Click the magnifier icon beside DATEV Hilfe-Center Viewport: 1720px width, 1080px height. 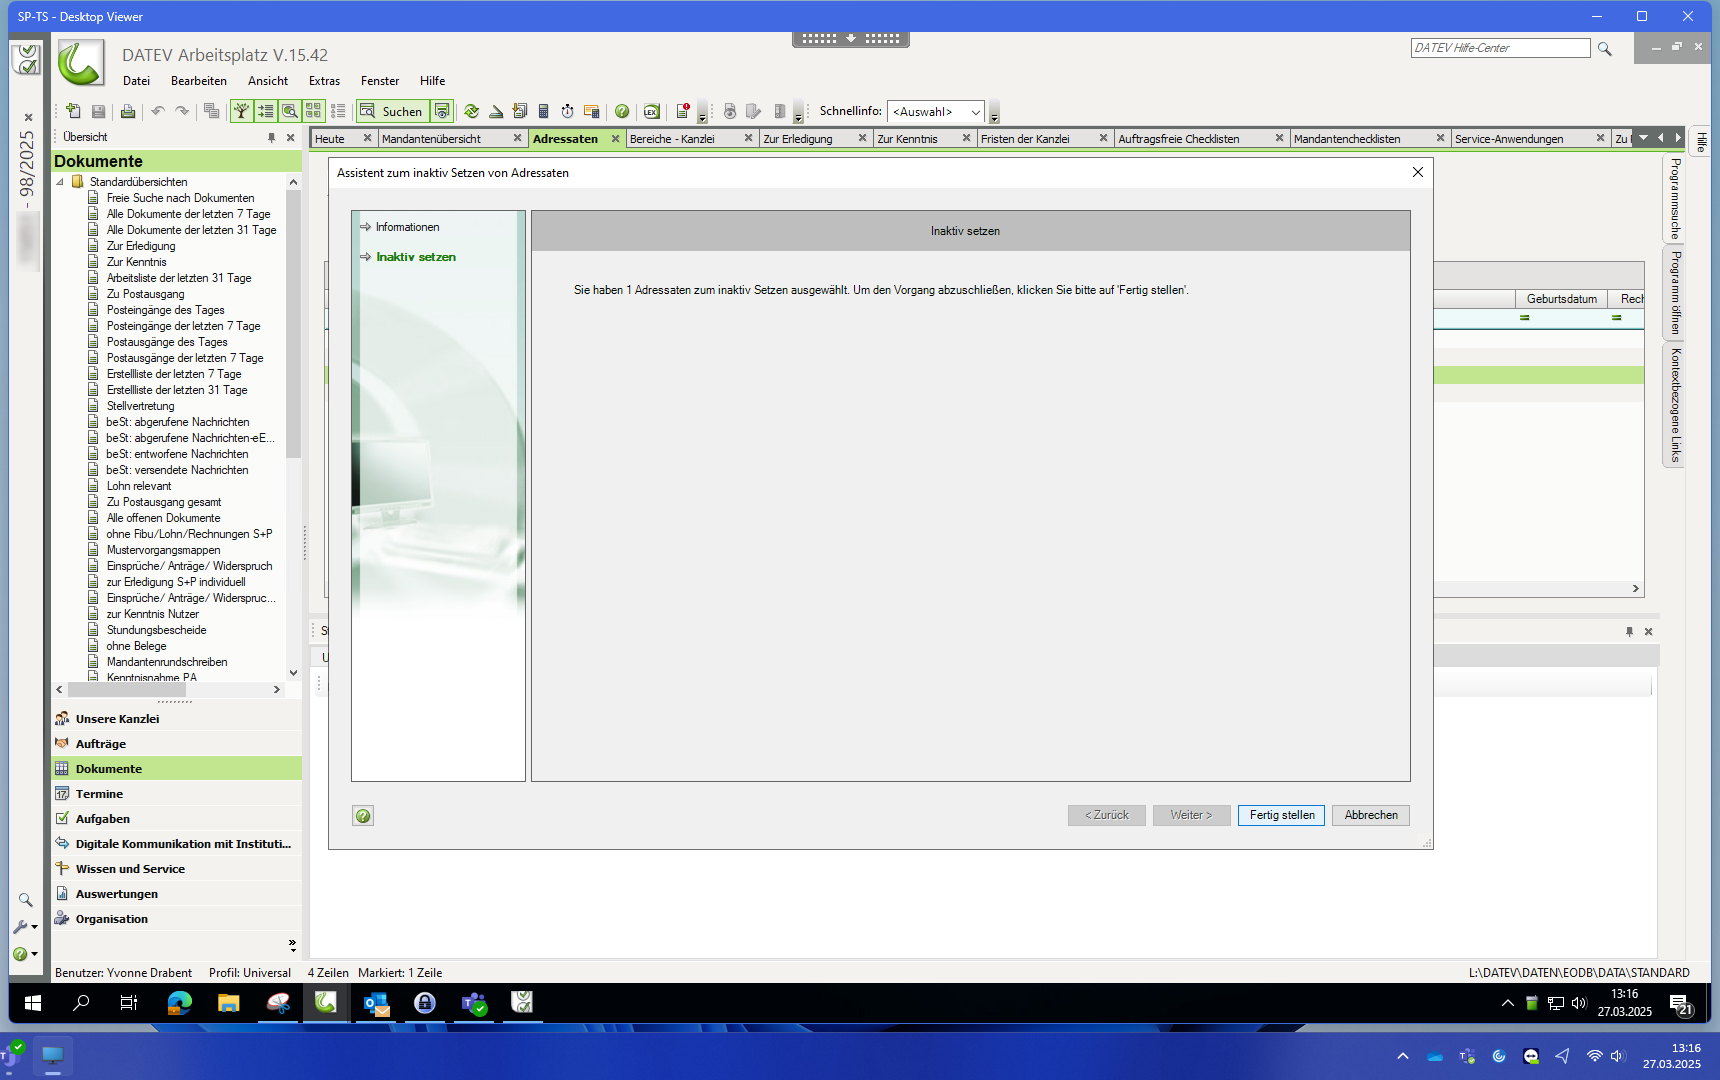click(1605, 48)
